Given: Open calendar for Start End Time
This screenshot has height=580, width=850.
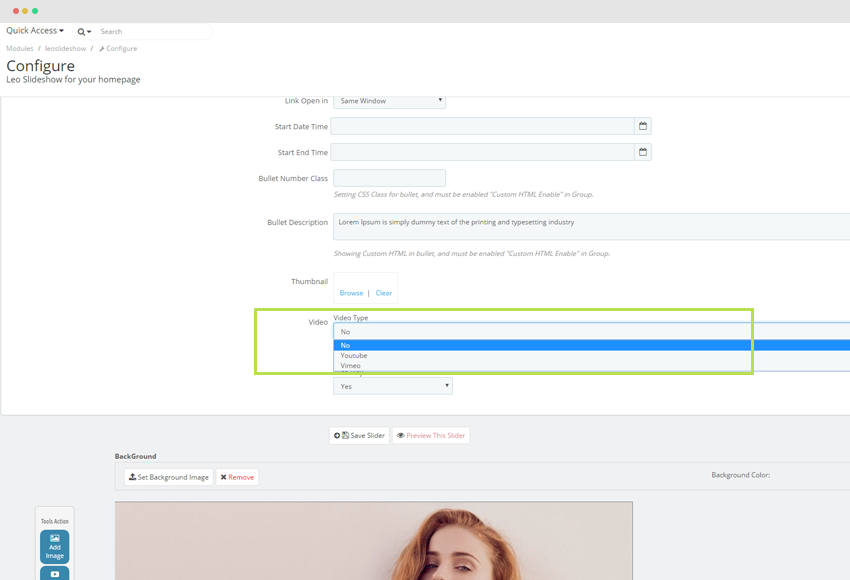Looking at the screenshot, I should (x=643, y=152).
